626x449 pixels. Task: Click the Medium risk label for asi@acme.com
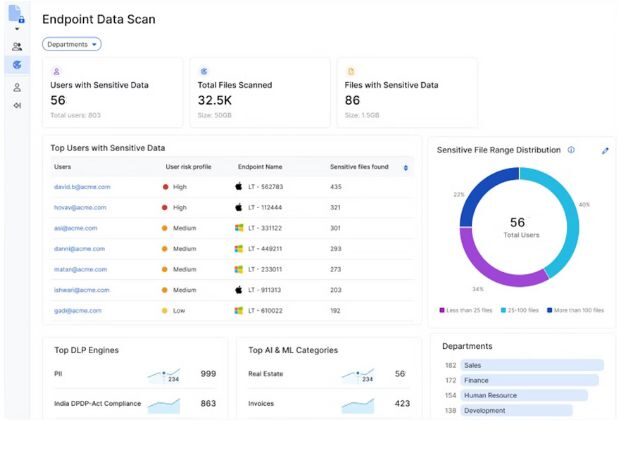pyautogui.click(x=184, y=228)
